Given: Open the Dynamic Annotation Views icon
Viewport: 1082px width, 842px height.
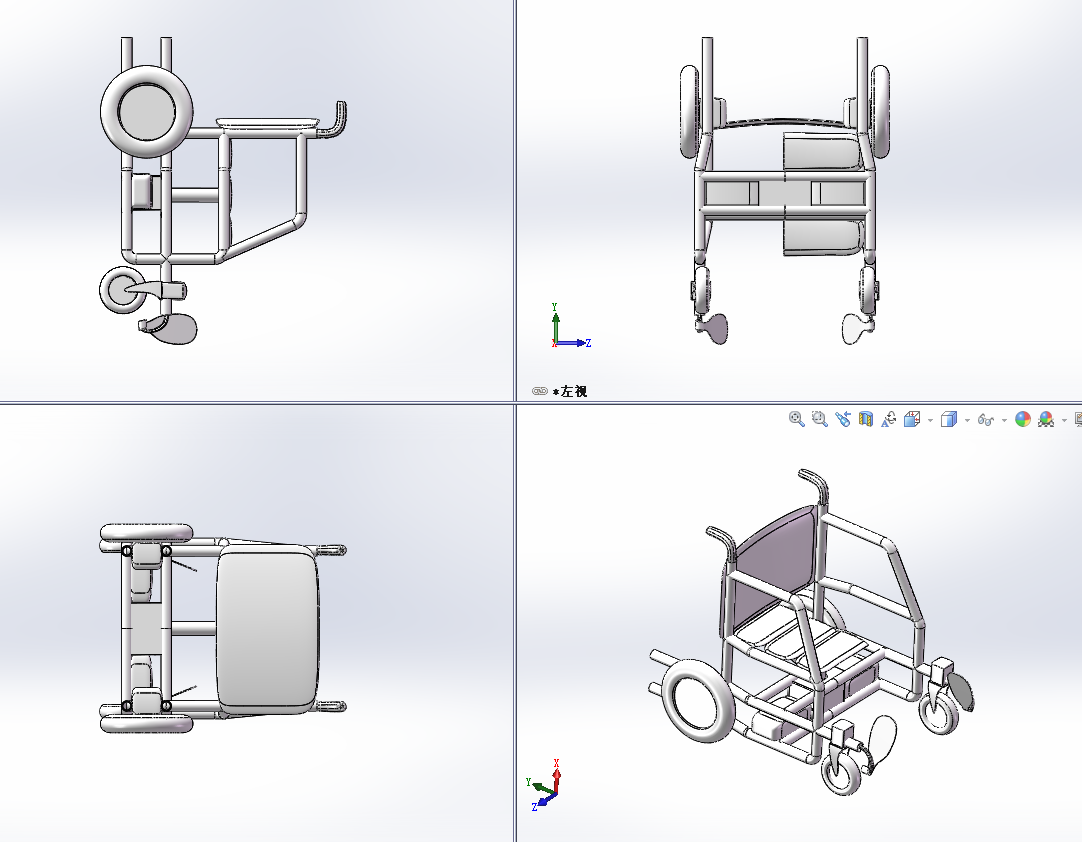Looking at the screenshot, I should (888, 420).
